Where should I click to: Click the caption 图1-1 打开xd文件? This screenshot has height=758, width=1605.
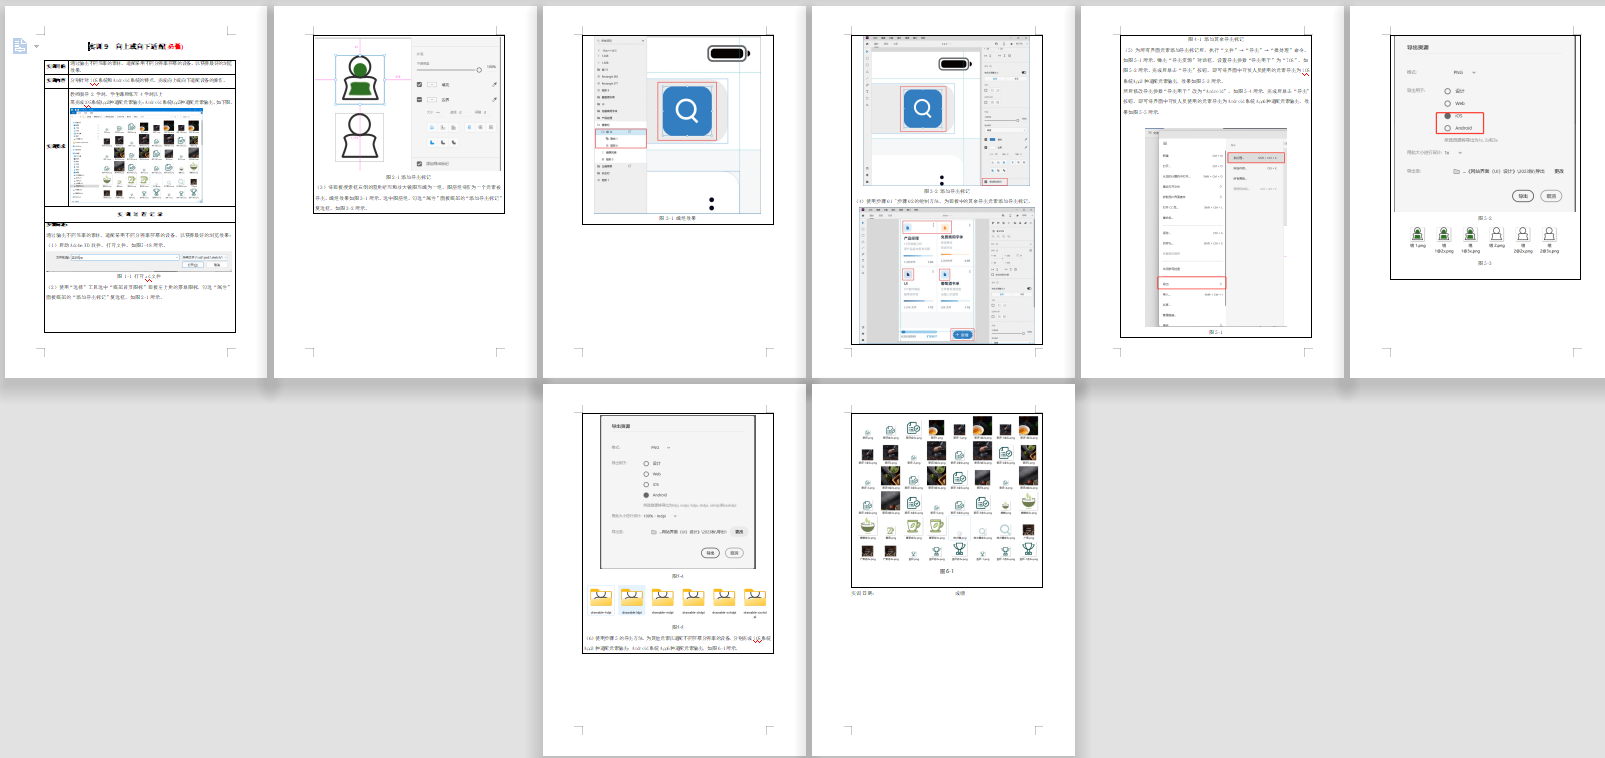139,276
